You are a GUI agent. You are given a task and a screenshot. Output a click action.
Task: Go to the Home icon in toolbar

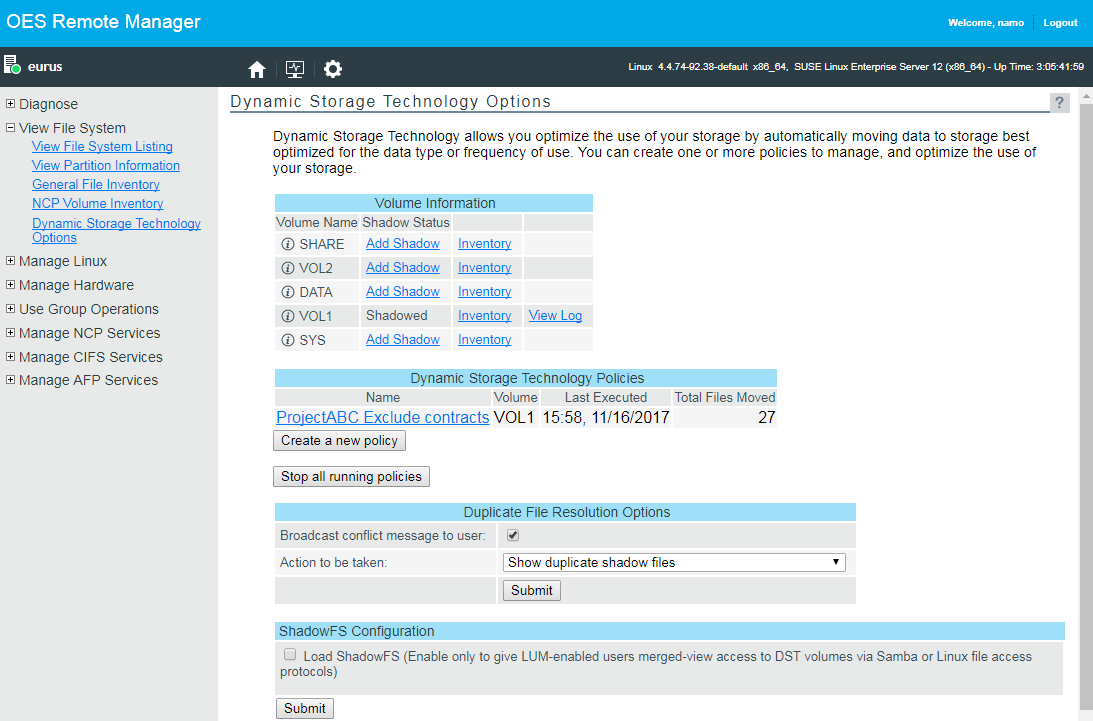257,69
